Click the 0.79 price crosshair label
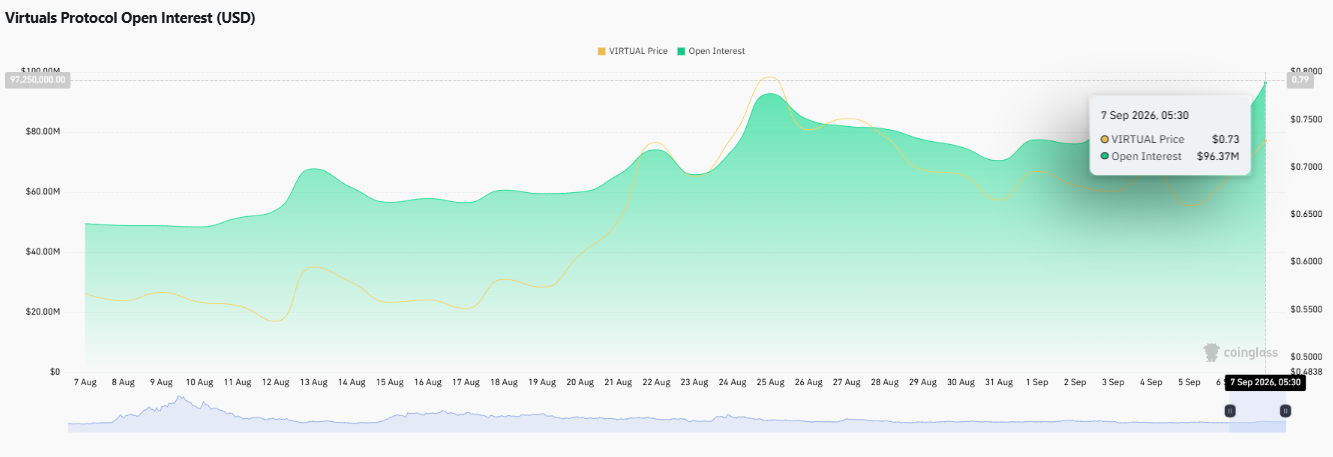The width and height of the screenshot is (1333, 457). pyautogui.click(x=1300, y=79)
